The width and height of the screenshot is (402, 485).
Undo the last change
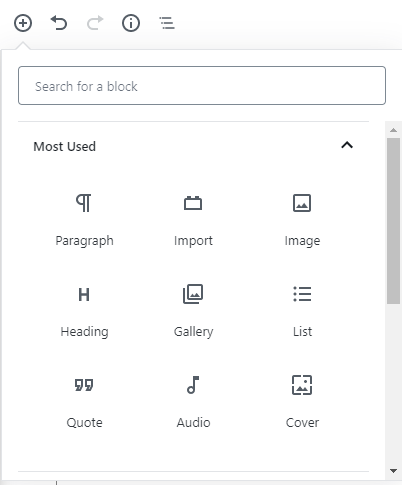[59, 23]
